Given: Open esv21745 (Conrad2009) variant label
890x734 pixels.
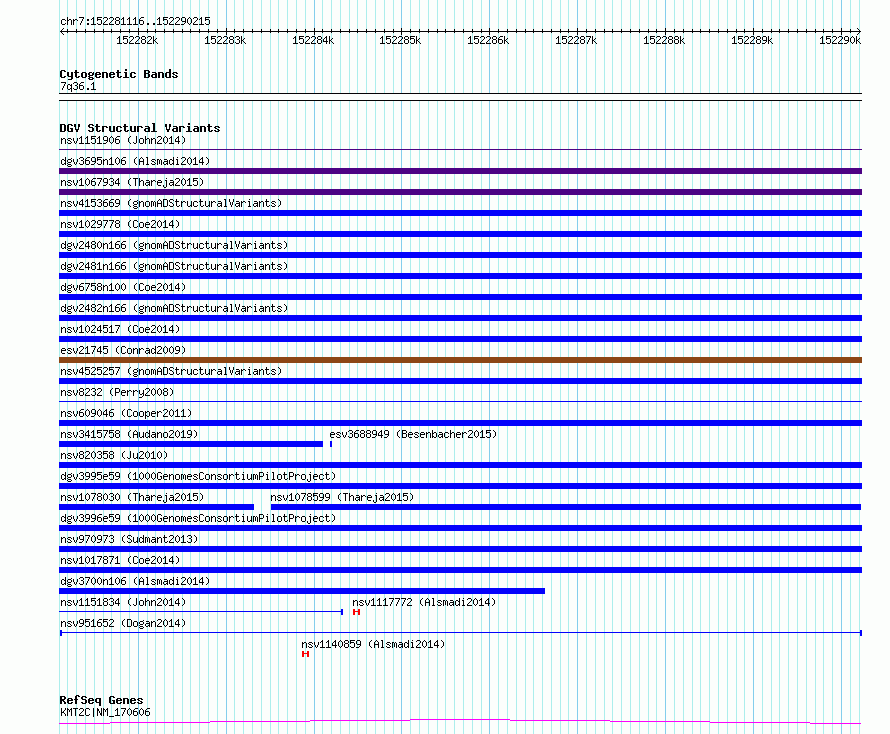Looking at the screenshot, I should (123, 350).
